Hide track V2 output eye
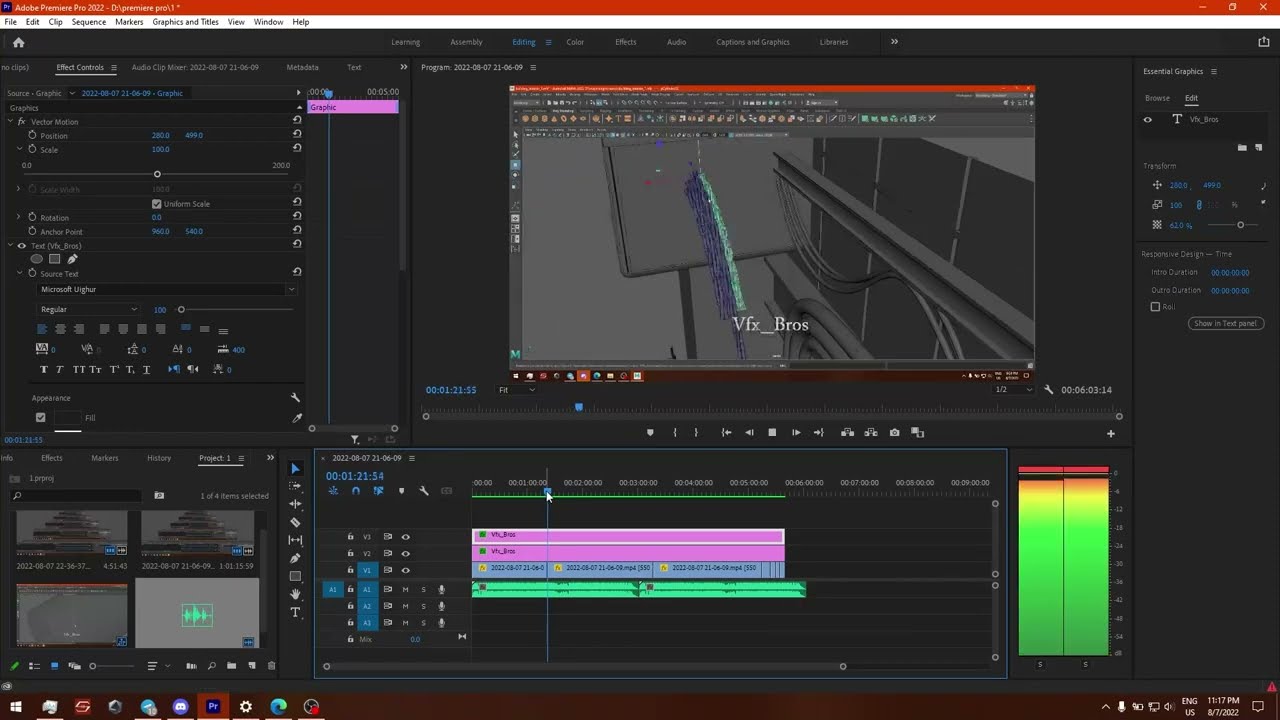 (x=405, y=553)
